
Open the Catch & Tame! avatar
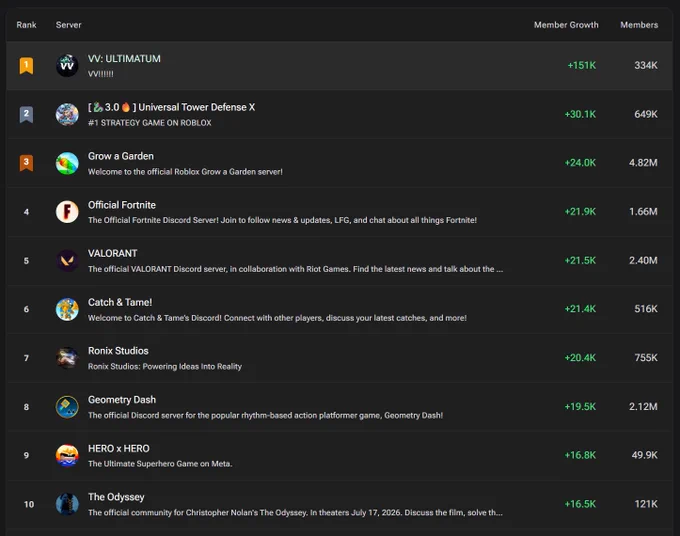(x=67, y=309)
